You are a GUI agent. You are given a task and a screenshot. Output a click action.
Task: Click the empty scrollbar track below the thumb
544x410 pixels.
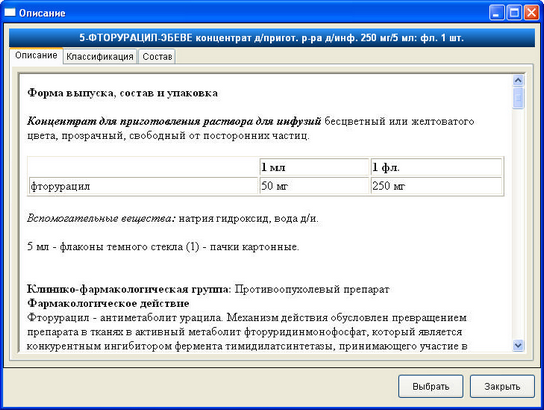point(518,224)
